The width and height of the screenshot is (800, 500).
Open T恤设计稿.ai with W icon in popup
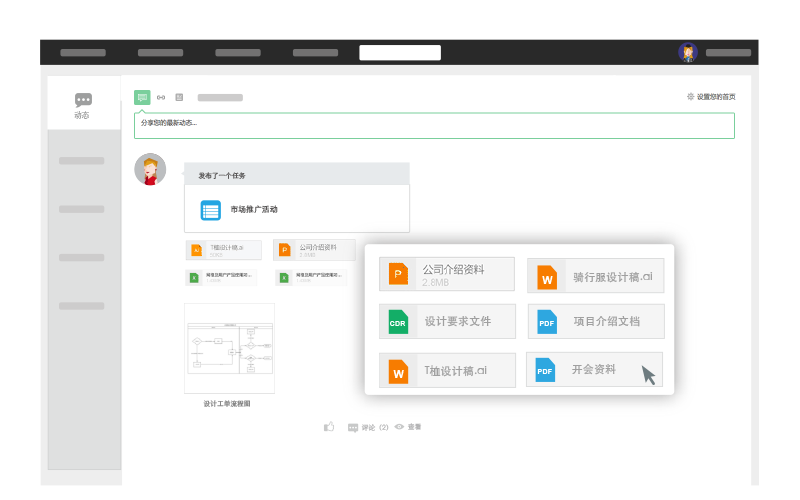pyautogui.click(x=447, y=370)
